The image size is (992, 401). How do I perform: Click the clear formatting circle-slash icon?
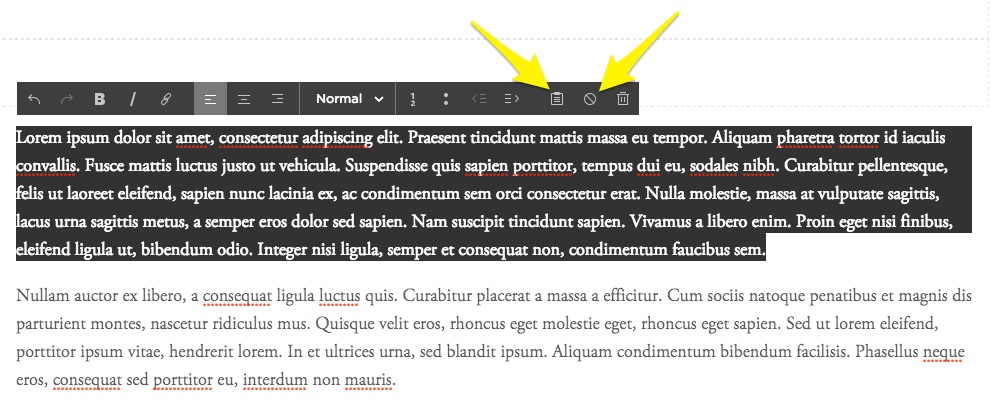pos(590,99)
